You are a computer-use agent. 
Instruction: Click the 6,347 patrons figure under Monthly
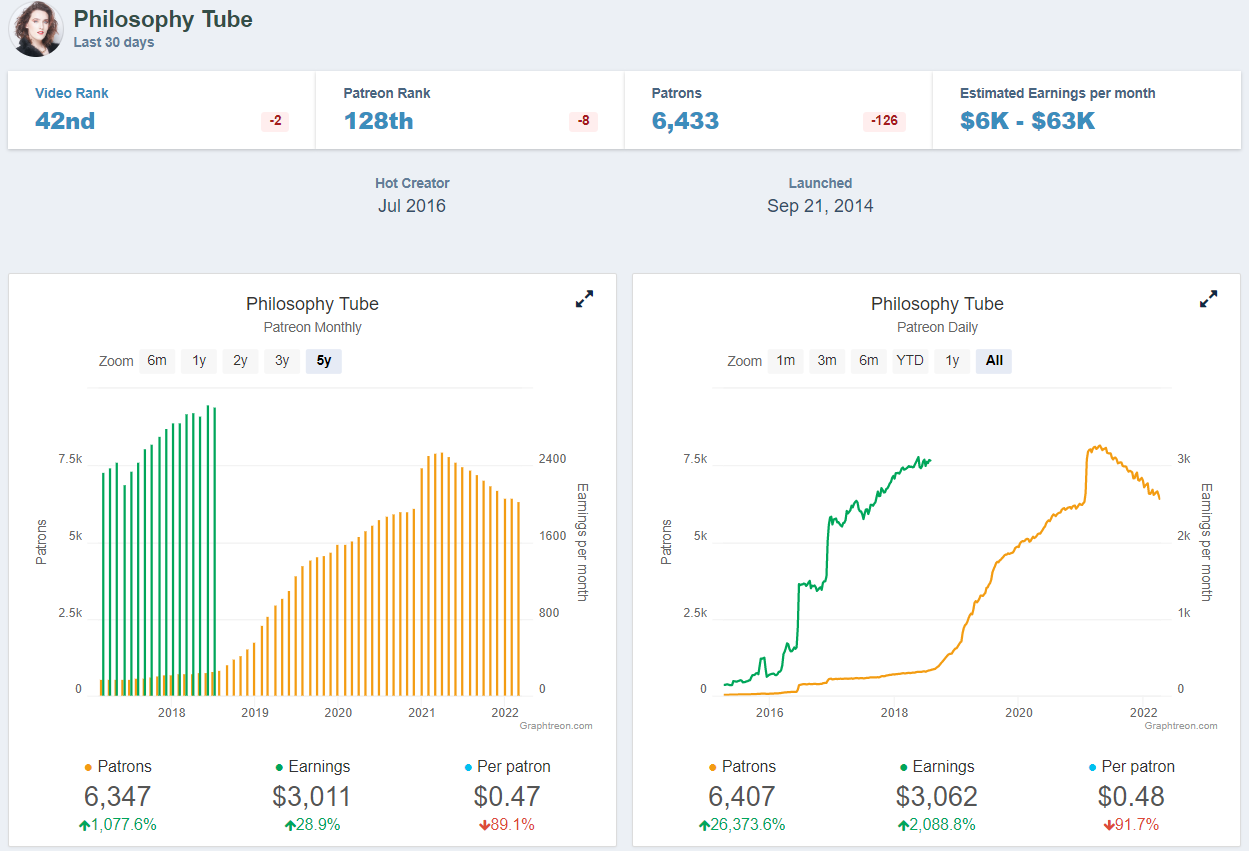coord(118,797)
